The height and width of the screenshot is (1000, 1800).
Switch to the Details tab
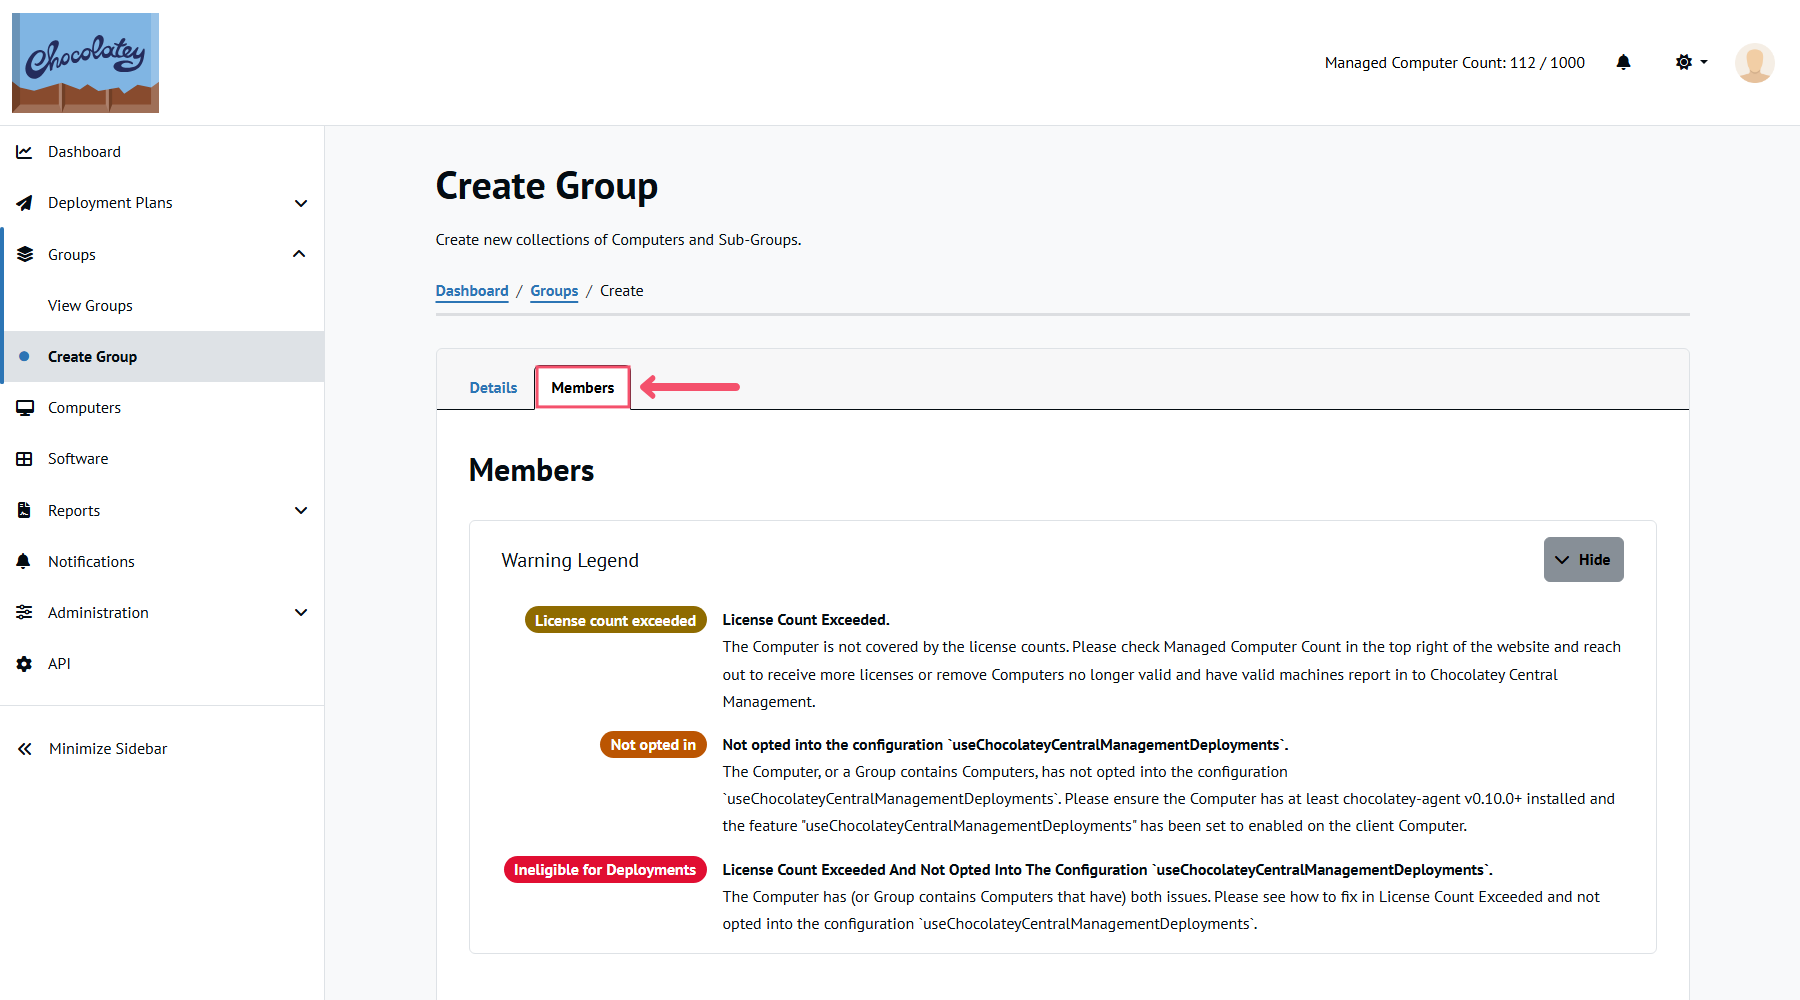click(x=493, y=388)
